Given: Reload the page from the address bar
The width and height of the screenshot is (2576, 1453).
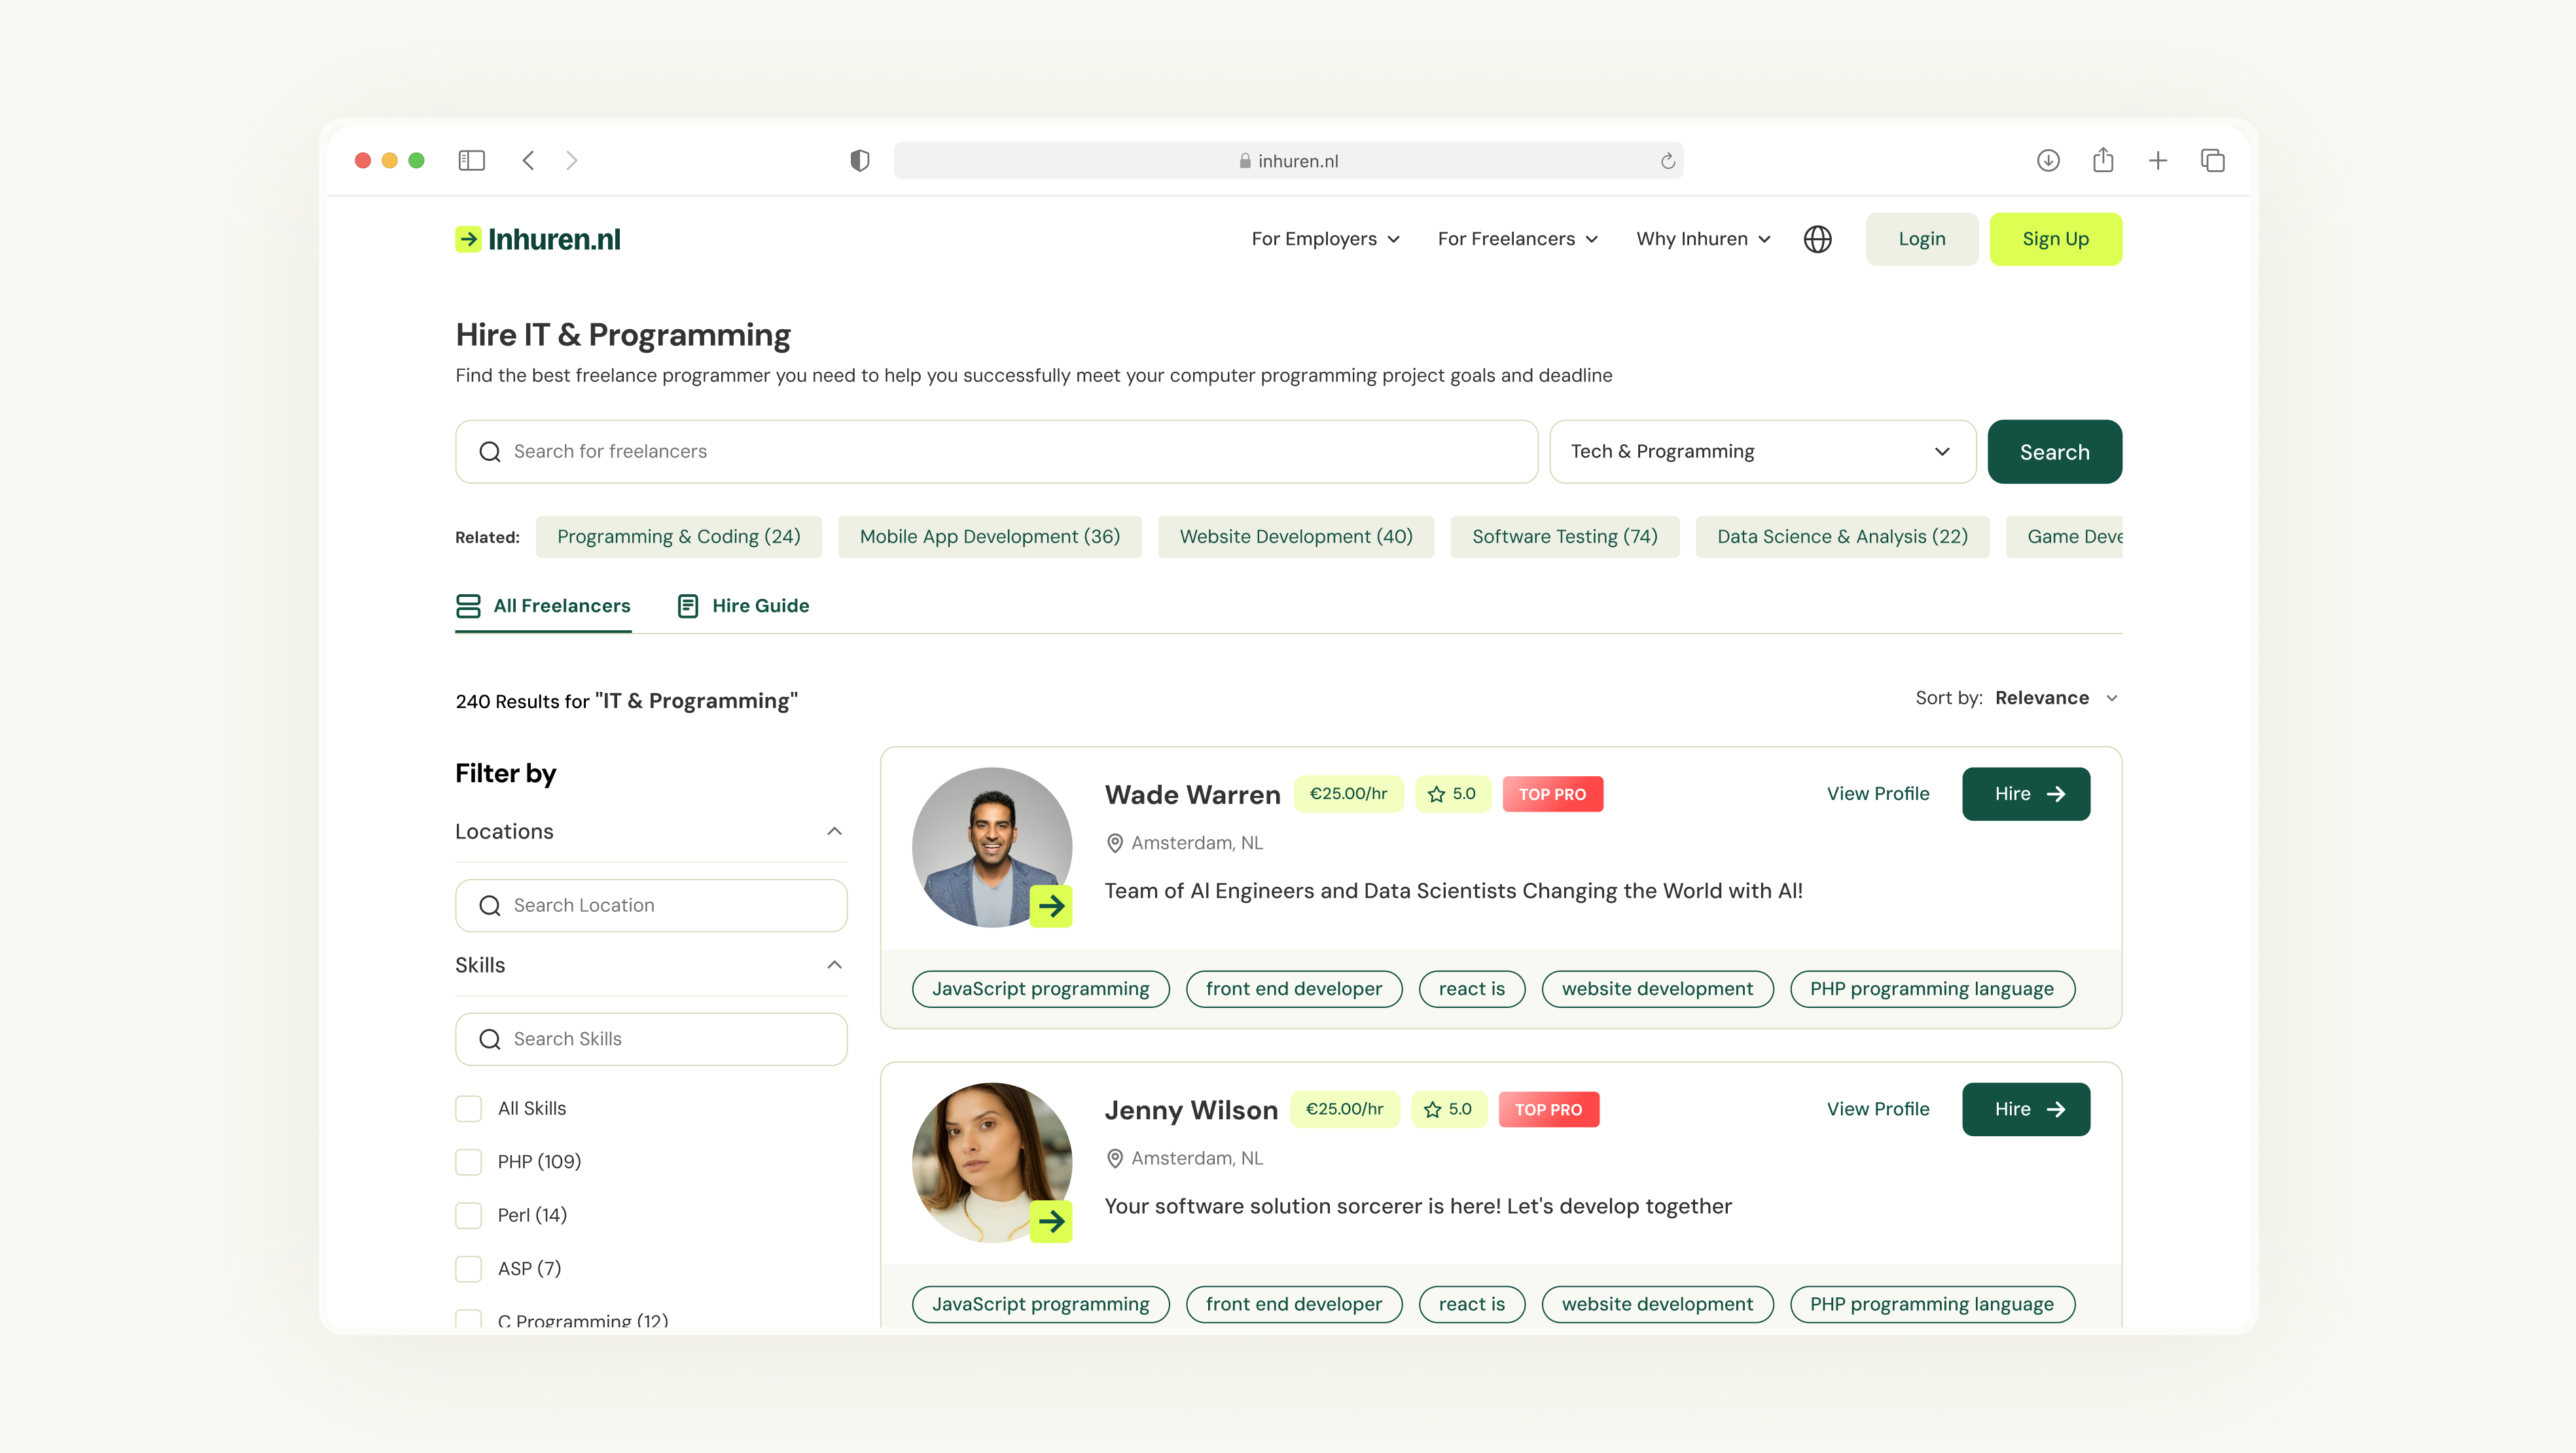Looking at the screenshot, I should (x=1667, y=161).
